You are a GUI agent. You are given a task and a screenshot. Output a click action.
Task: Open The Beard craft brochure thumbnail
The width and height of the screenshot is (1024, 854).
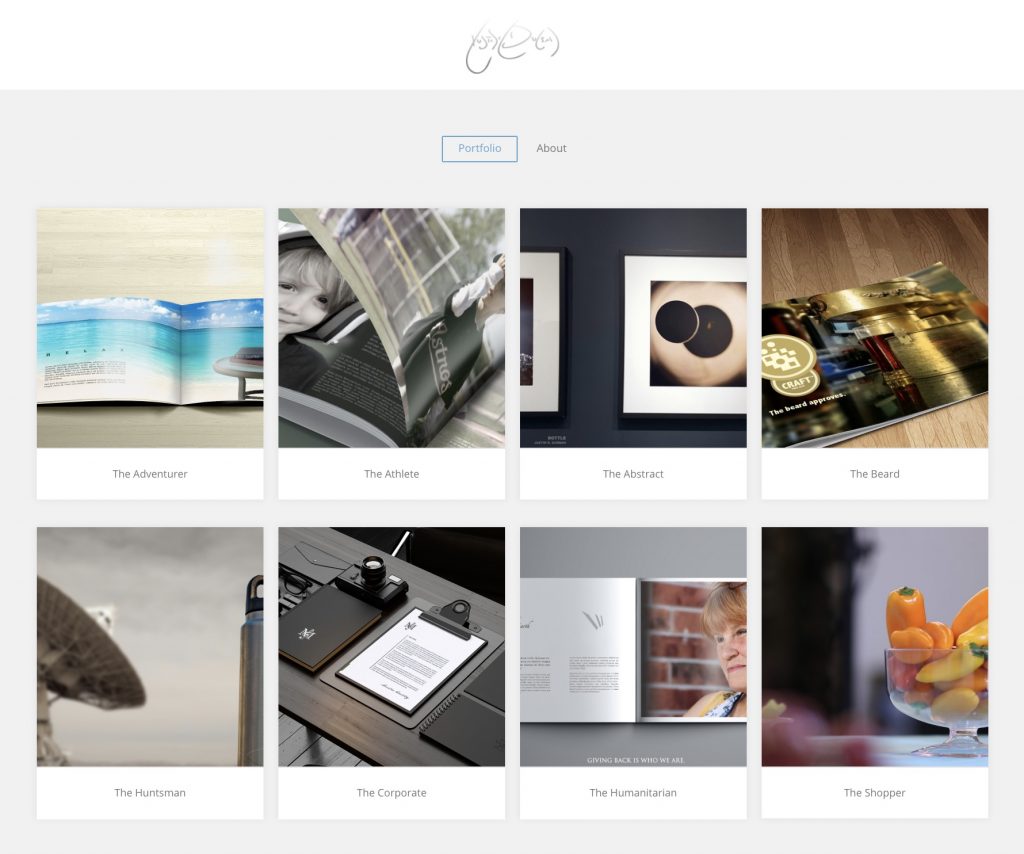tap(875, 328)
